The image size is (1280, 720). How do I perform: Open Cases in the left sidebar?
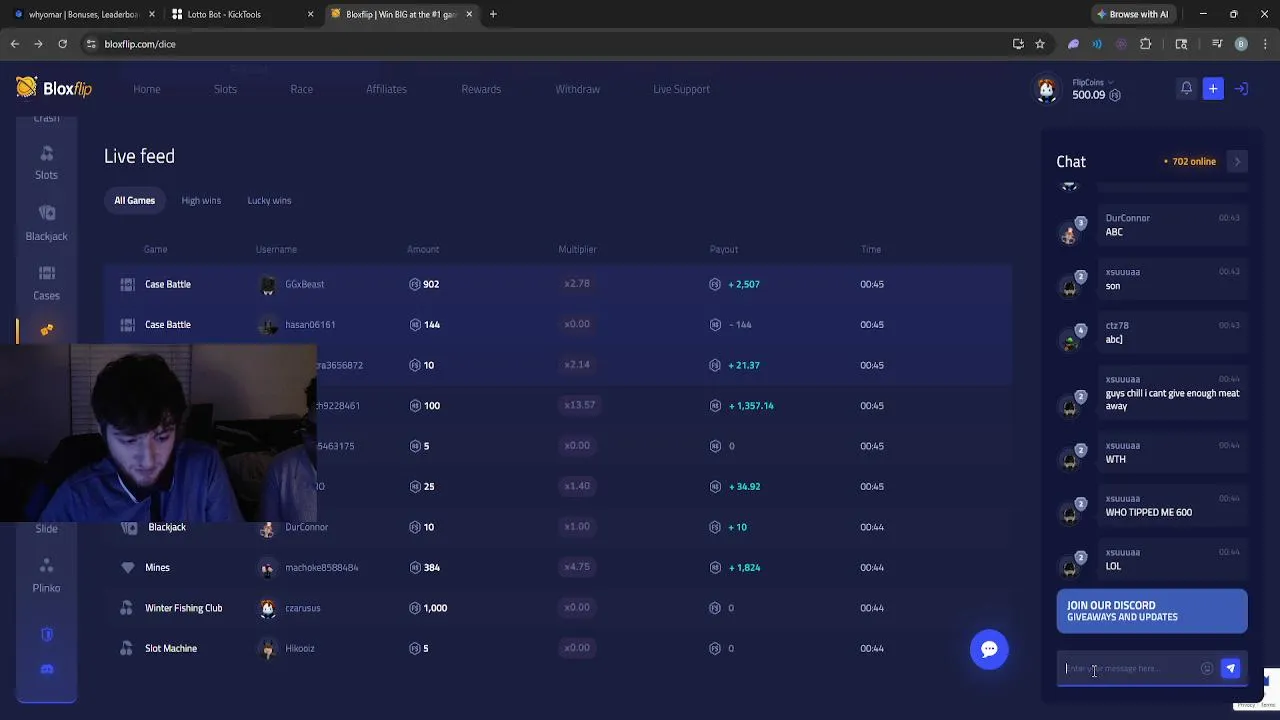tap(46, 283)
